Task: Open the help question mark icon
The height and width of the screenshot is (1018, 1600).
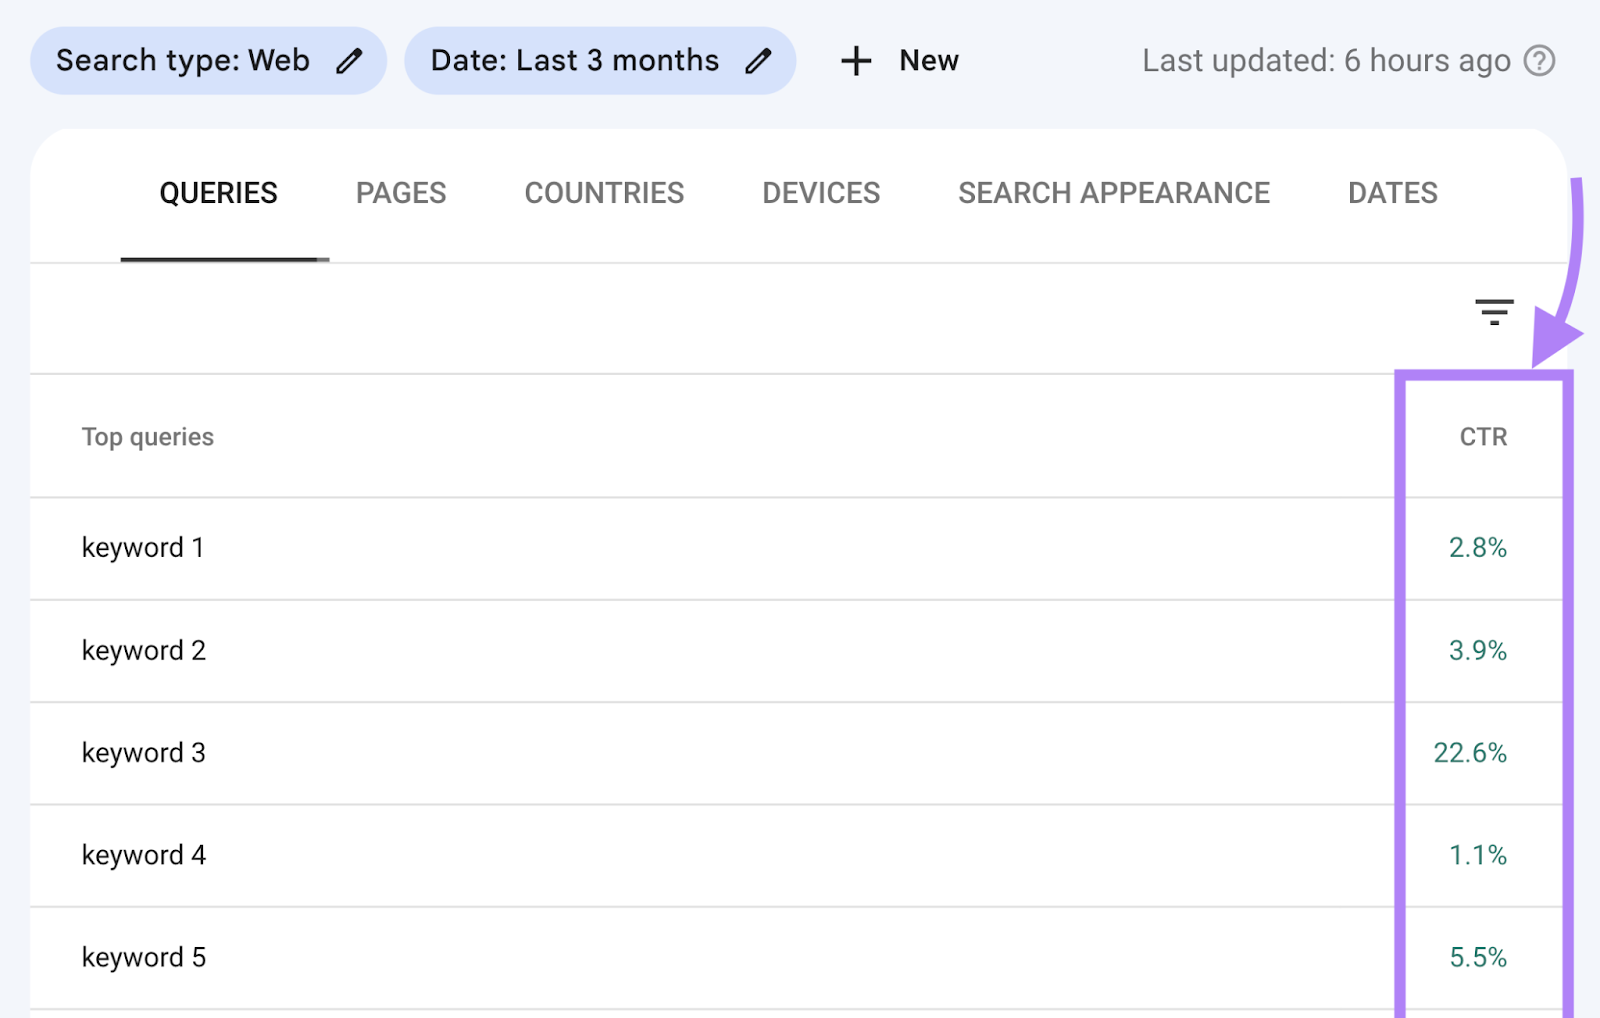Action: [1541, 61]
